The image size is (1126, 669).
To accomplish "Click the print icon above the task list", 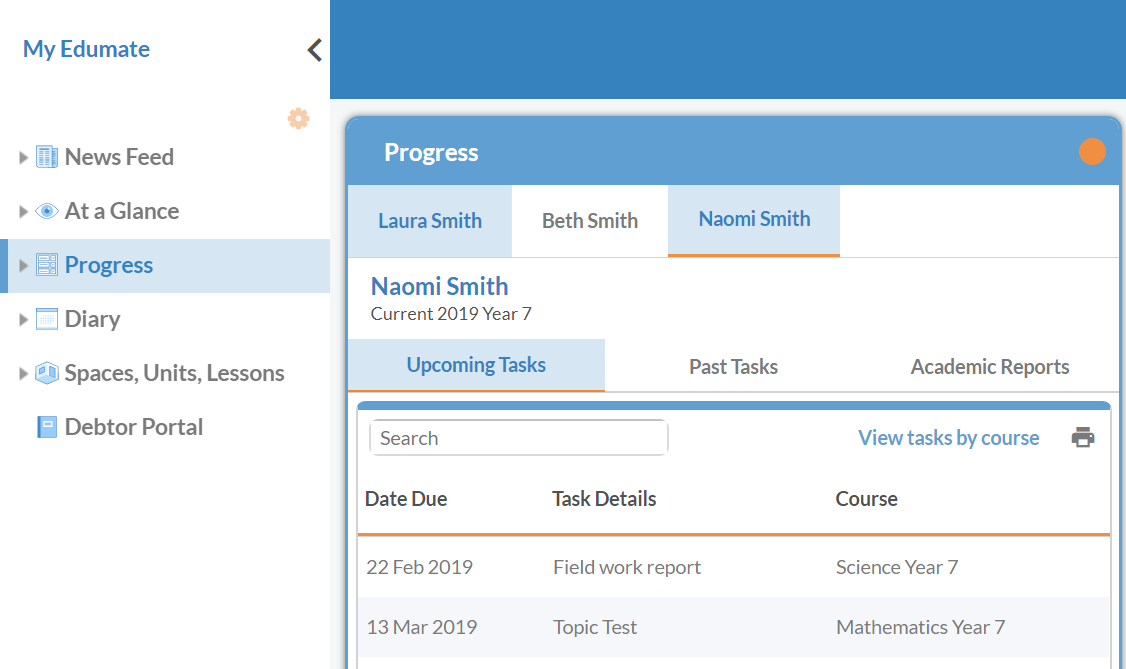I will pyautogui.click(x=1082, y=437).
